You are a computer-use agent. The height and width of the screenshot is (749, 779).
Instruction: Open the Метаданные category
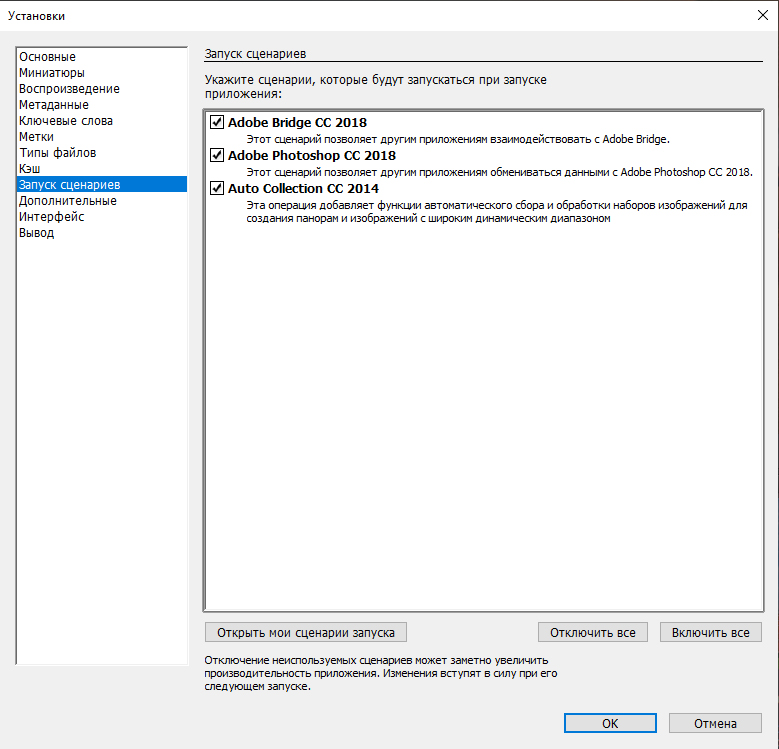point(102,105)
